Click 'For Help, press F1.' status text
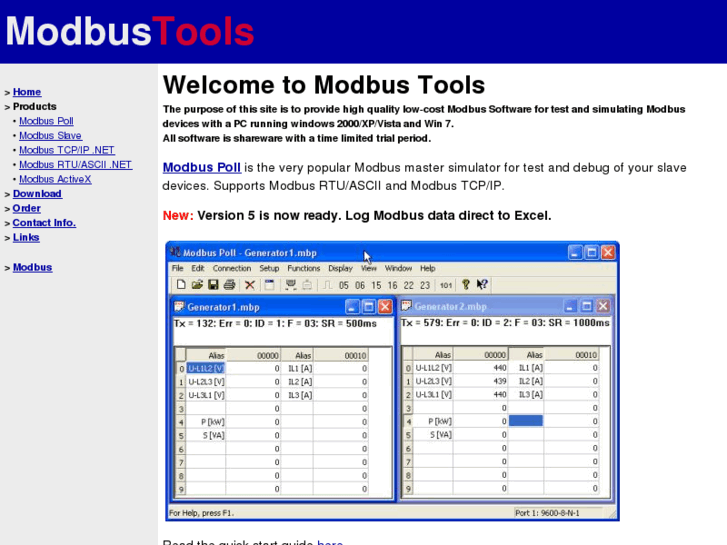 tap(201, 513)
